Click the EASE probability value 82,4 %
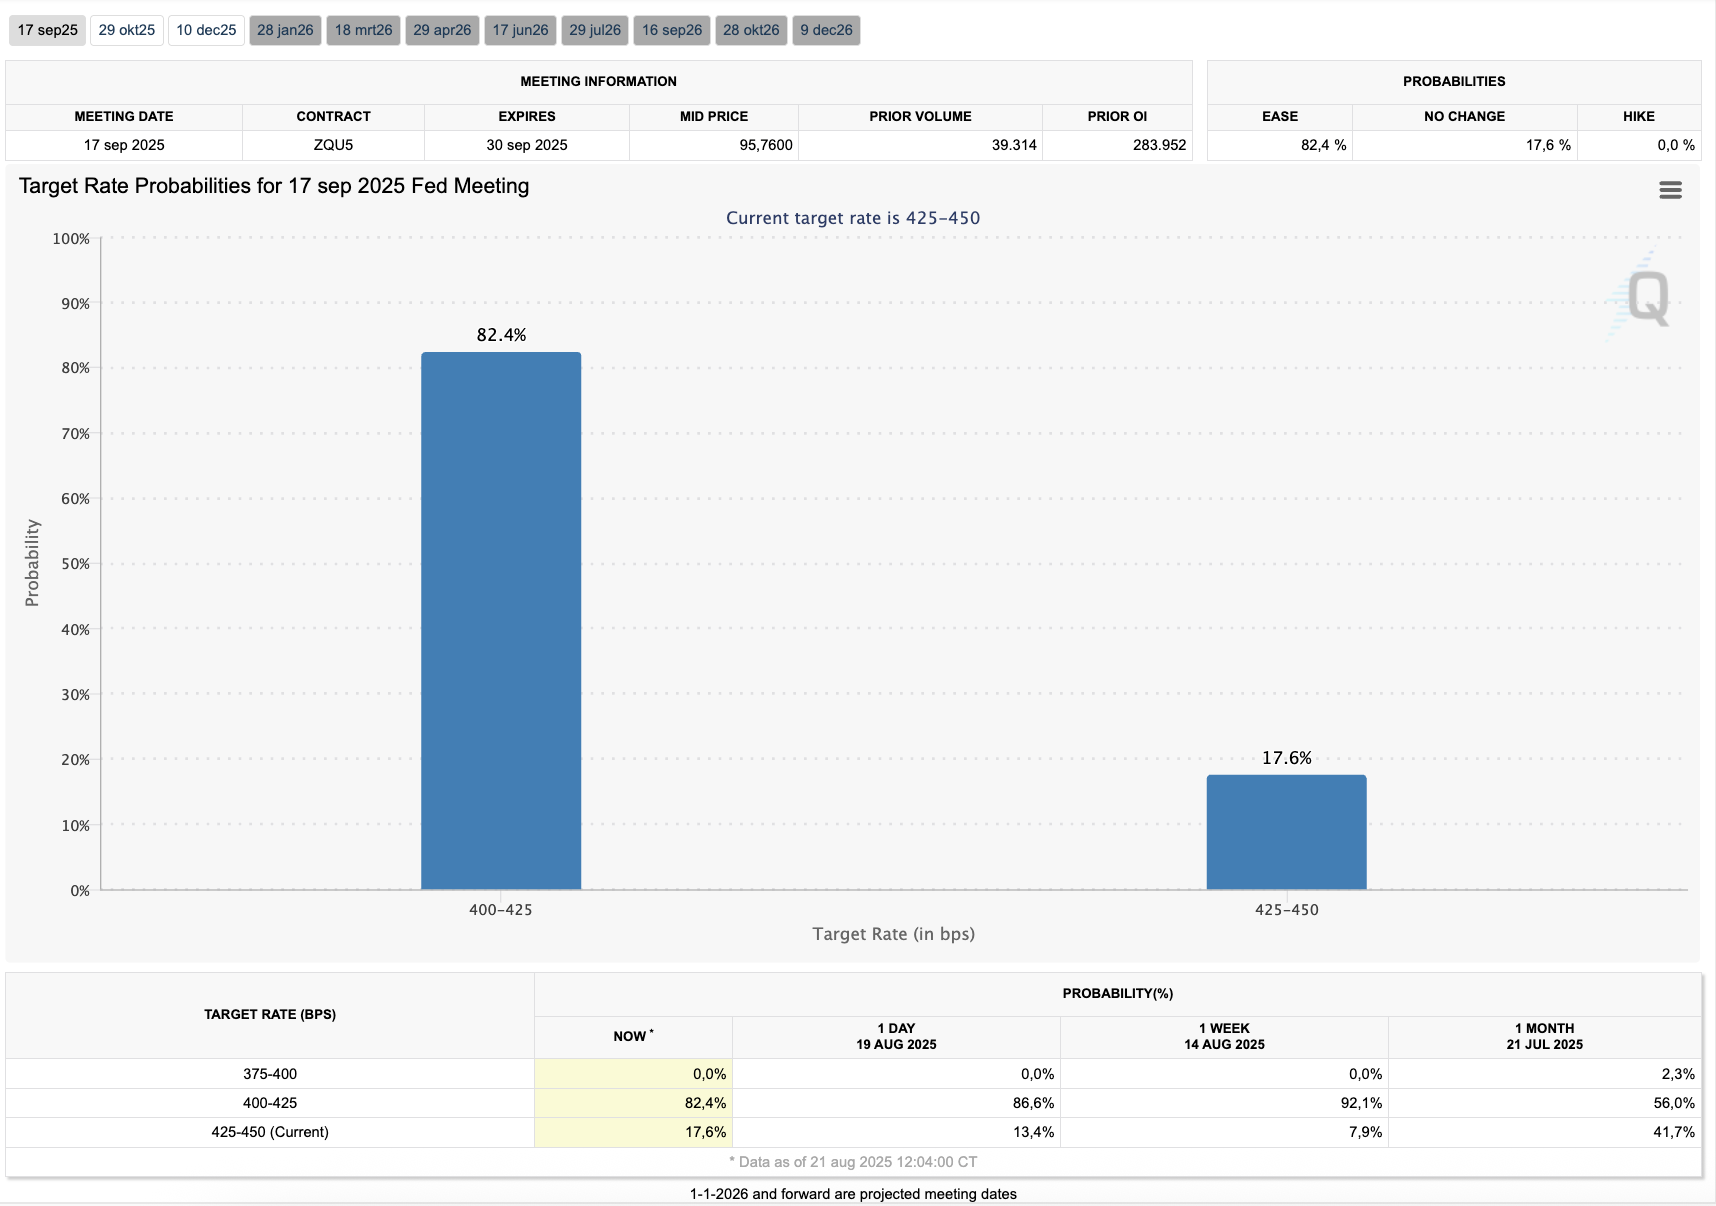The width and height of the screenshot is (1716, 1206). point(1280,145)
